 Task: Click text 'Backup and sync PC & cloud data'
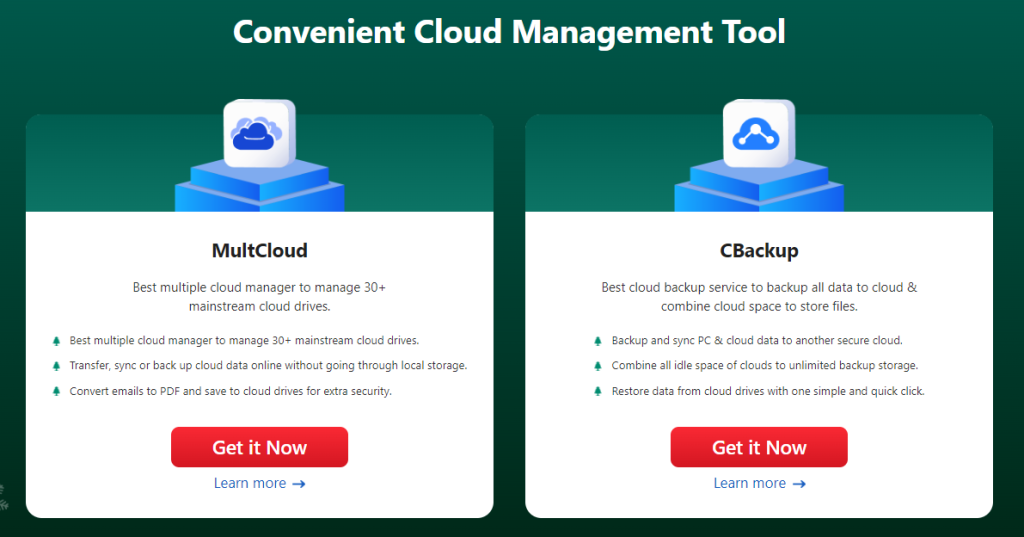click(x=695, y=340)
